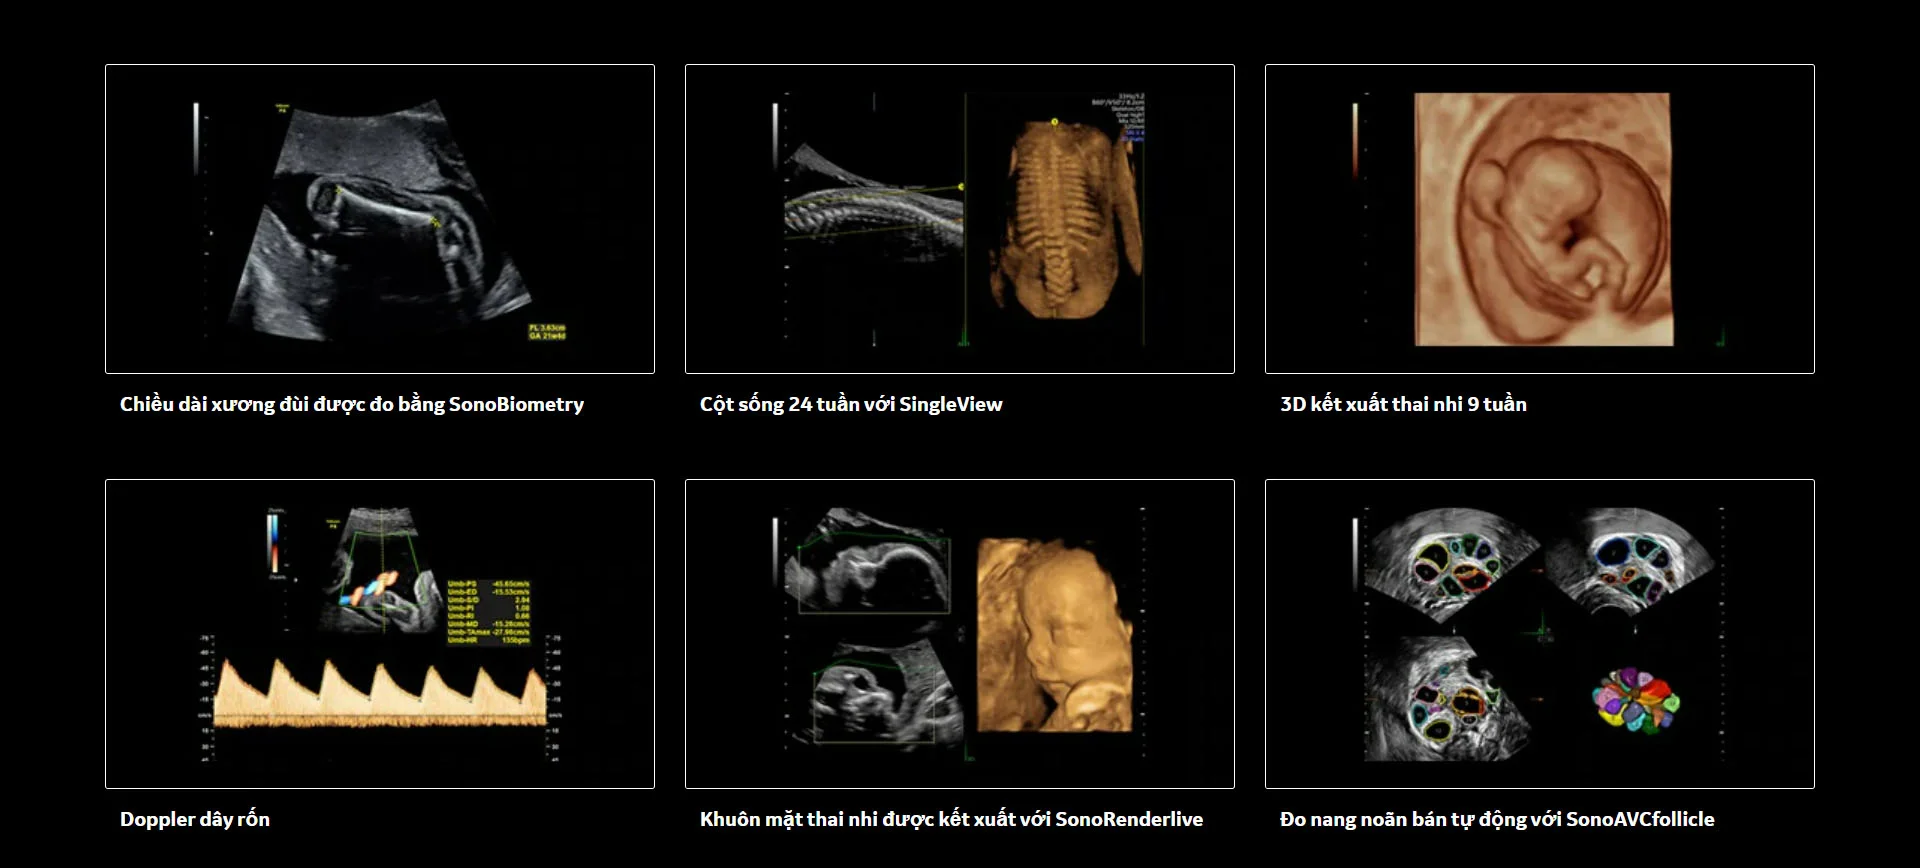The width and height of the screenshot is (1920, 868).
Task: Open the 24-week spine SingleView image
Action: pyautogui.click(x=960, y=219)
